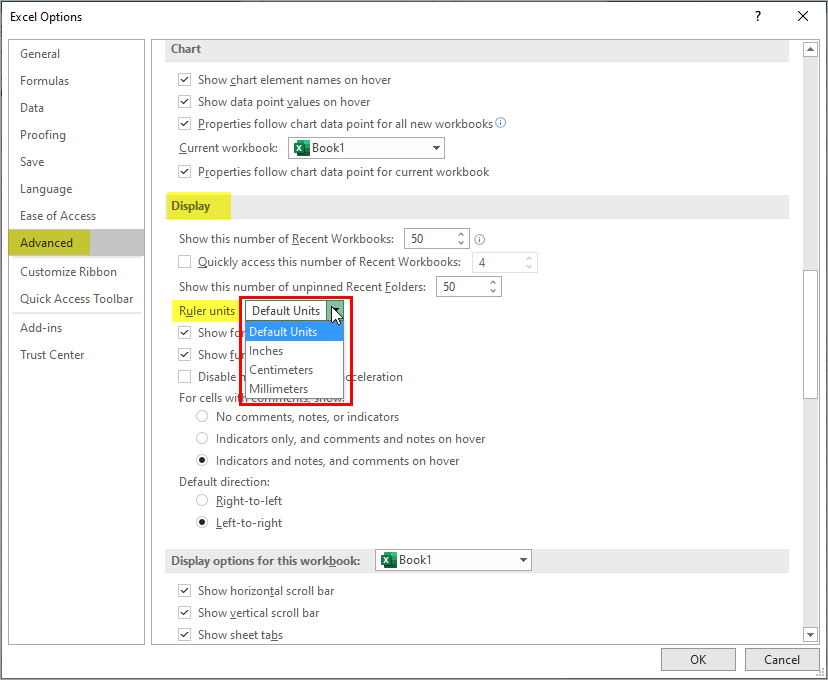Click OK to apply Excel options
Screen dimensions: 828x680
coord(698,659)
